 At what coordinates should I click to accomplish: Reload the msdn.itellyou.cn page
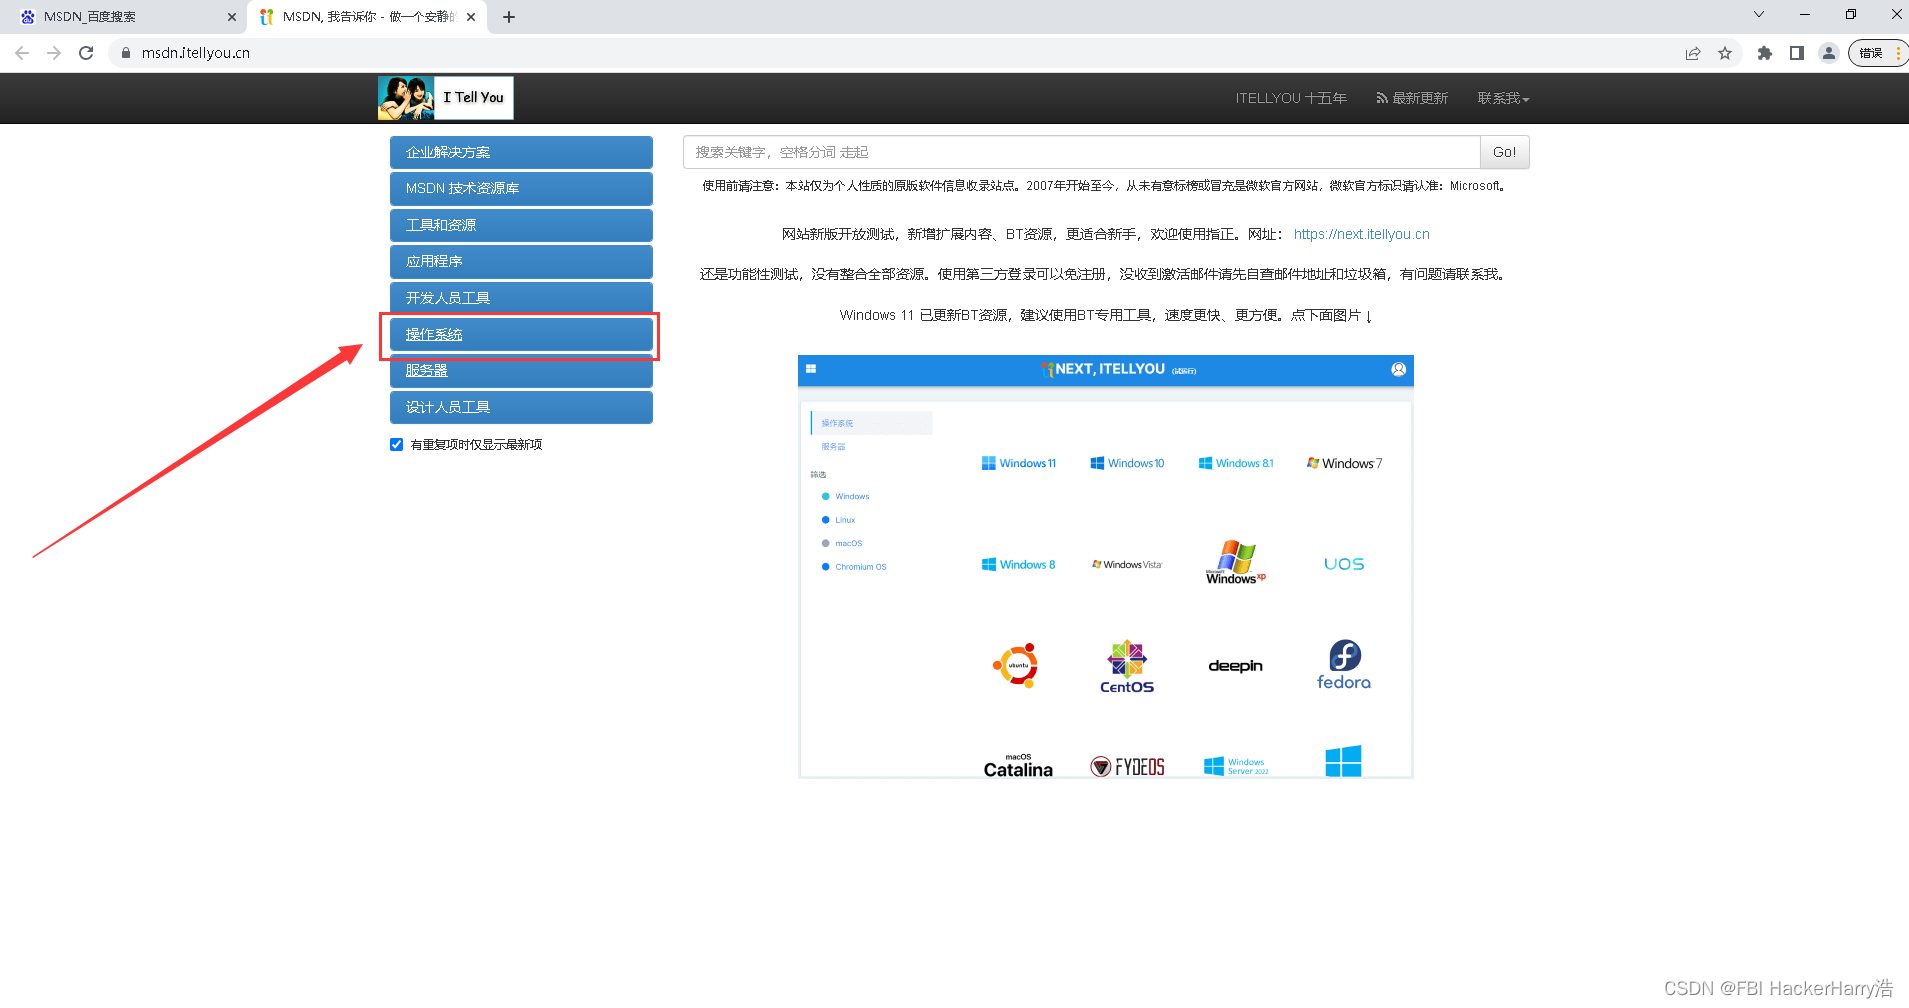click(86, 53)
